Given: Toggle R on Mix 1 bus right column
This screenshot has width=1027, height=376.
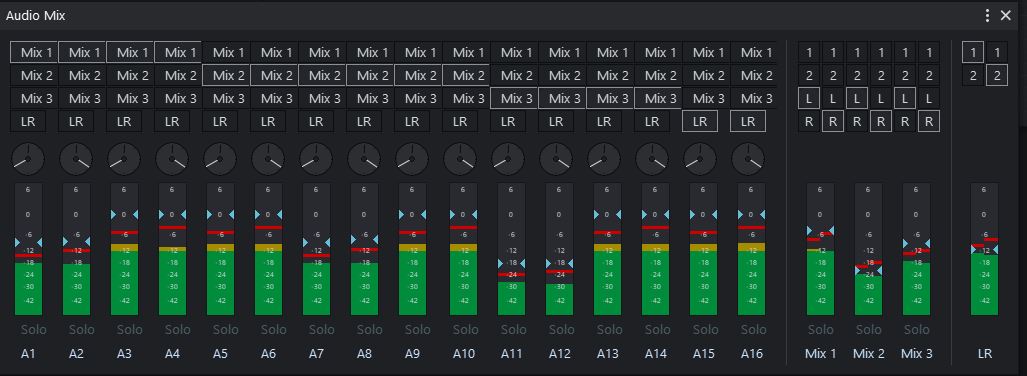Looking at the screenshot, I should point(832,122).
